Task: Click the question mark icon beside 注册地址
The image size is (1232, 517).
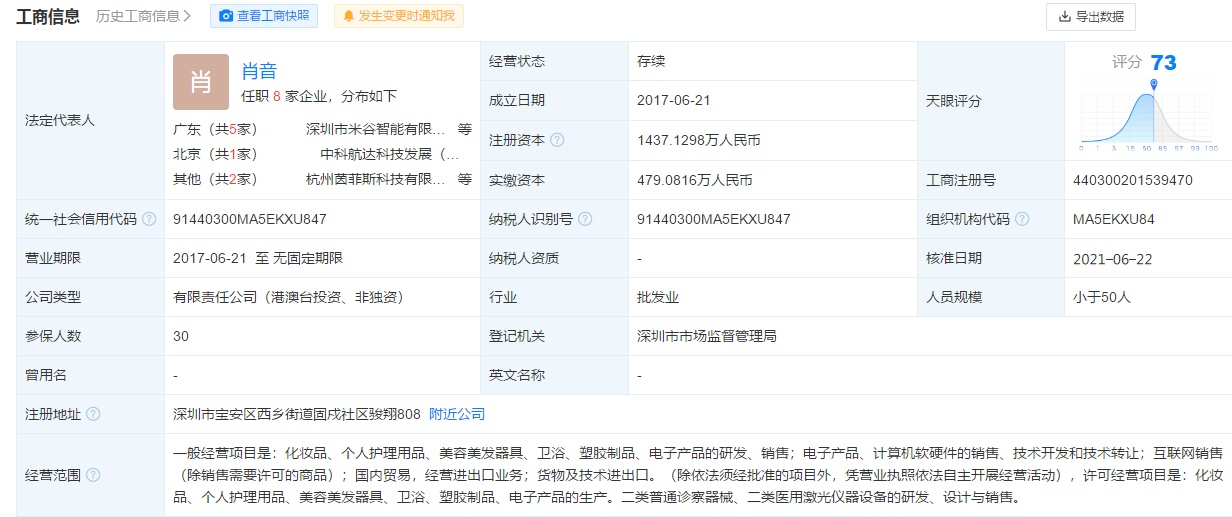Action: point(93,414)
